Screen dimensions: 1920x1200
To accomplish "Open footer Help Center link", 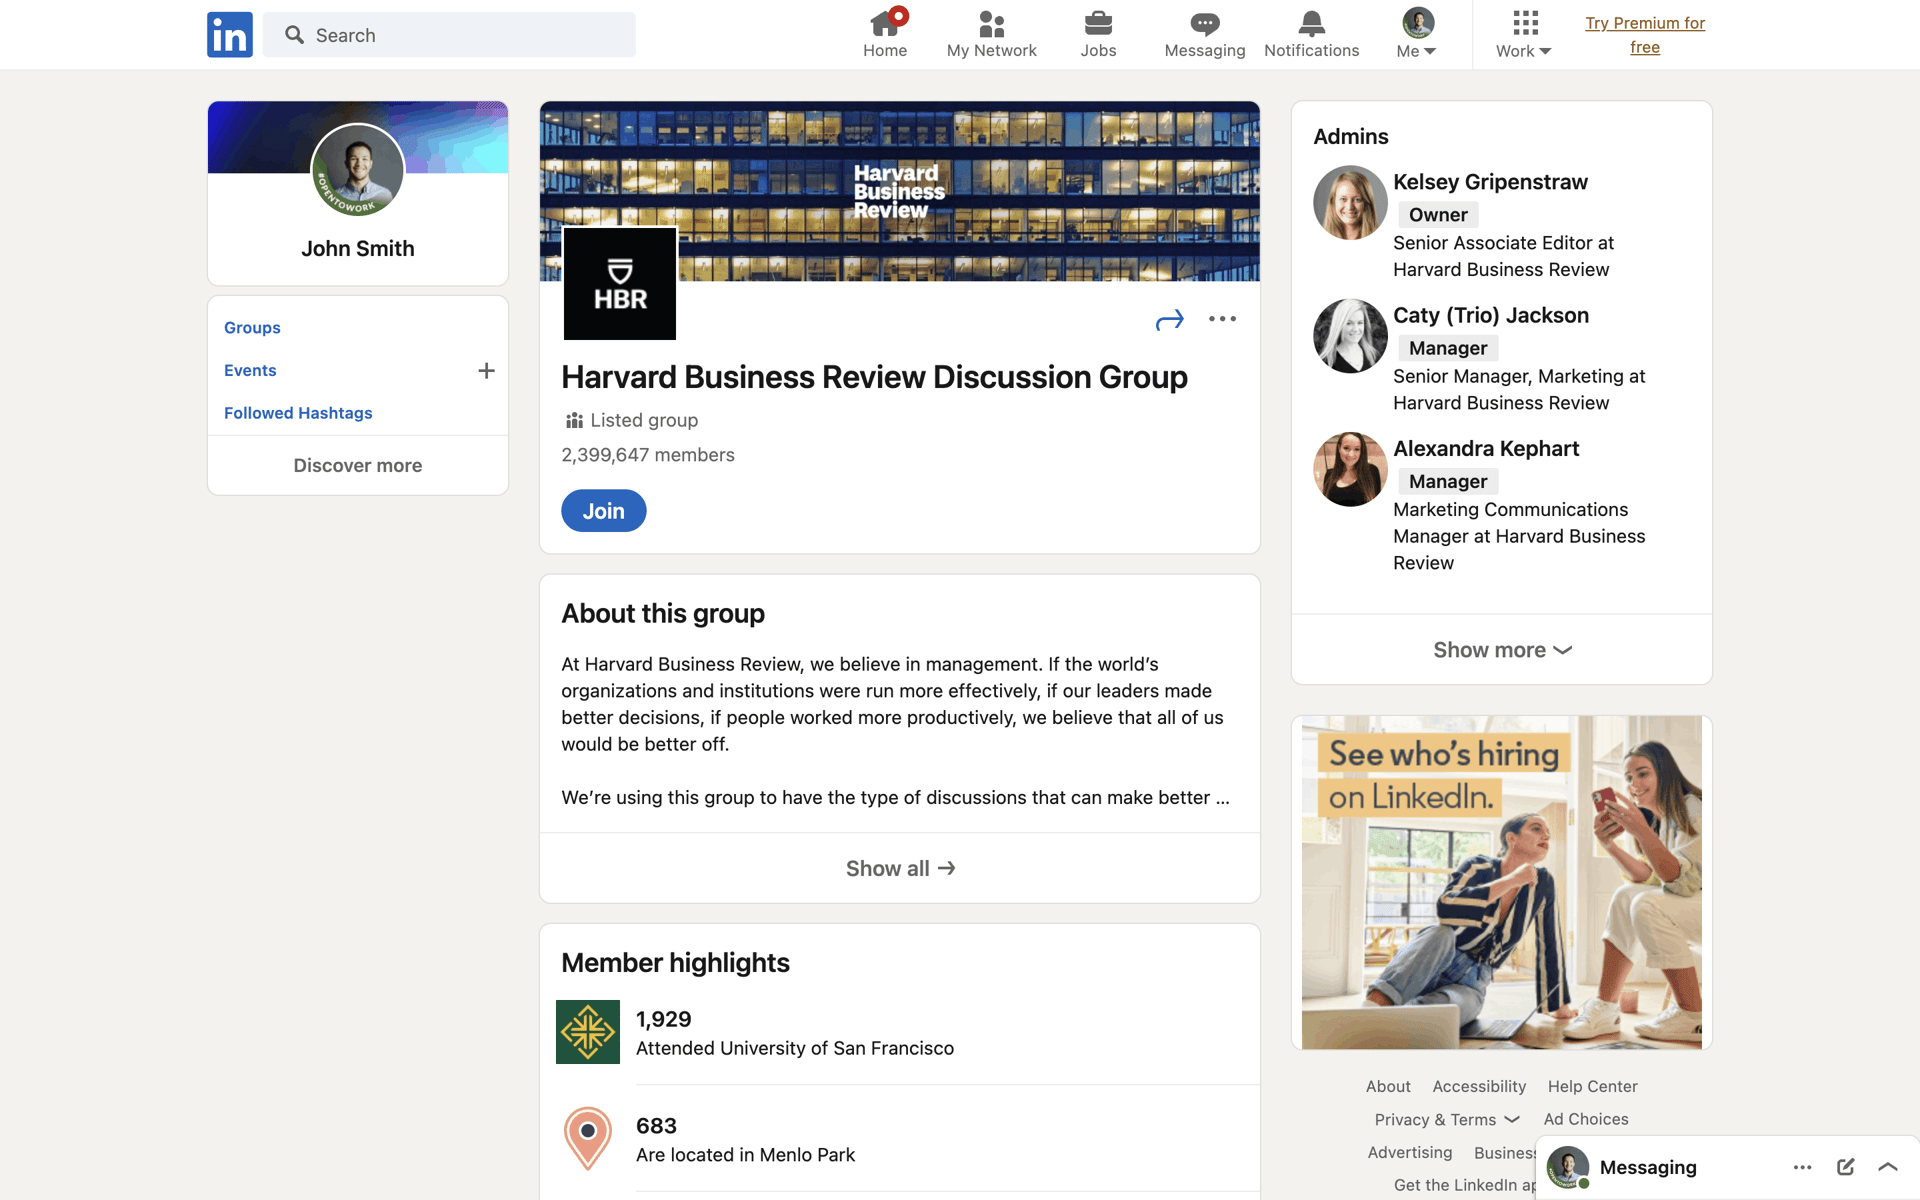I will pyautogui.click(x=1593, y=1086).
